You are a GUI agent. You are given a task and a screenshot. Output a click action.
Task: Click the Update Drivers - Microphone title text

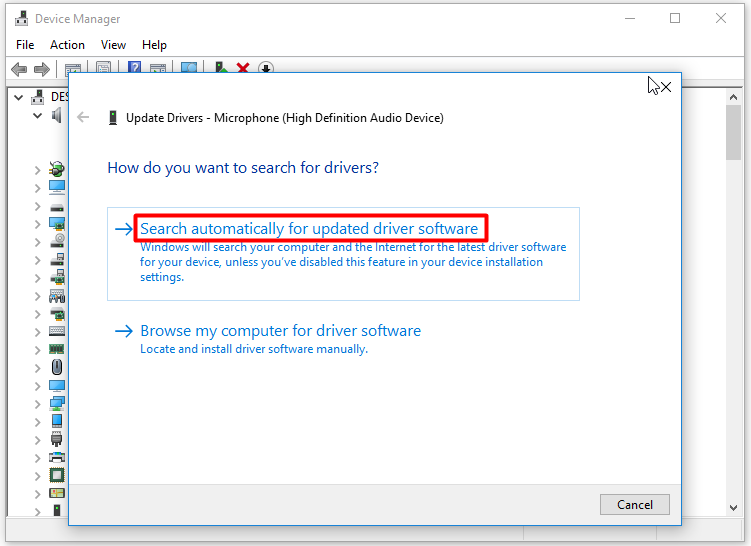pyautogui.click(x=284, y=118)
